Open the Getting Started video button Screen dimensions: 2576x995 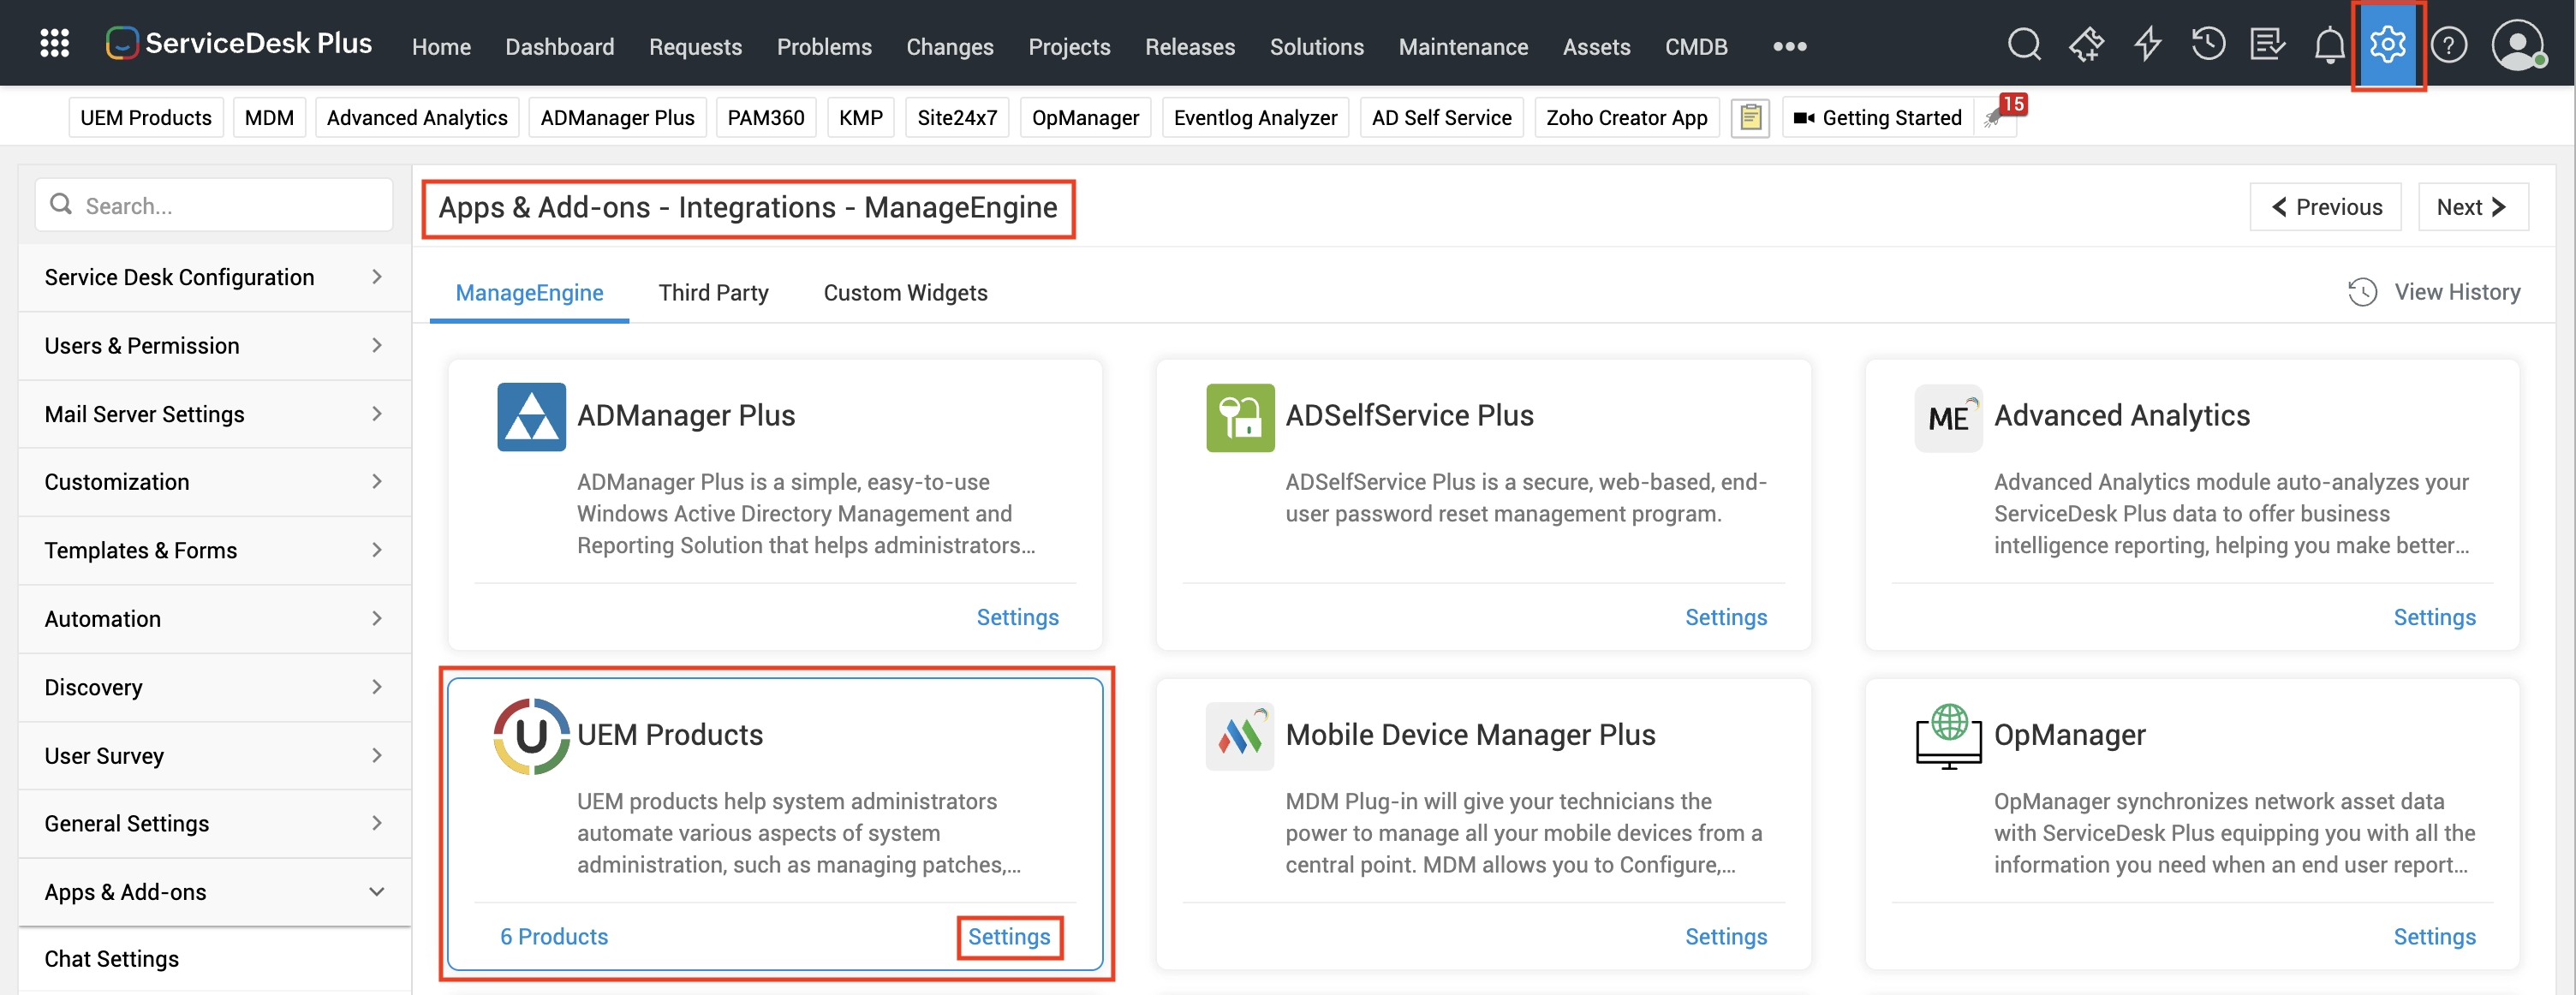click(1878, 118)
